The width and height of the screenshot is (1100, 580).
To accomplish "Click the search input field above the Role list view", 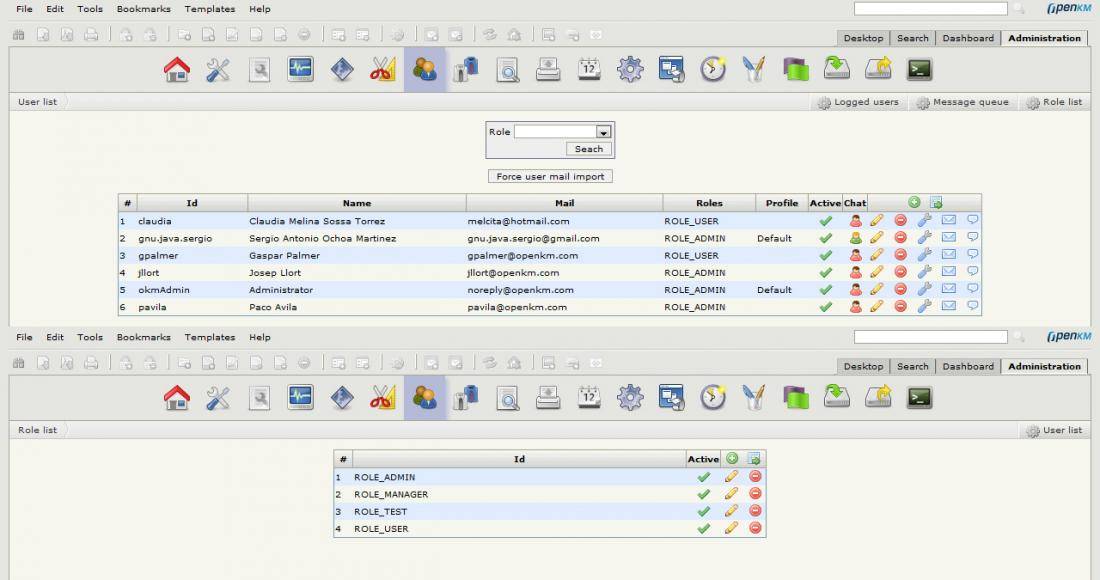I will (930, 337).
